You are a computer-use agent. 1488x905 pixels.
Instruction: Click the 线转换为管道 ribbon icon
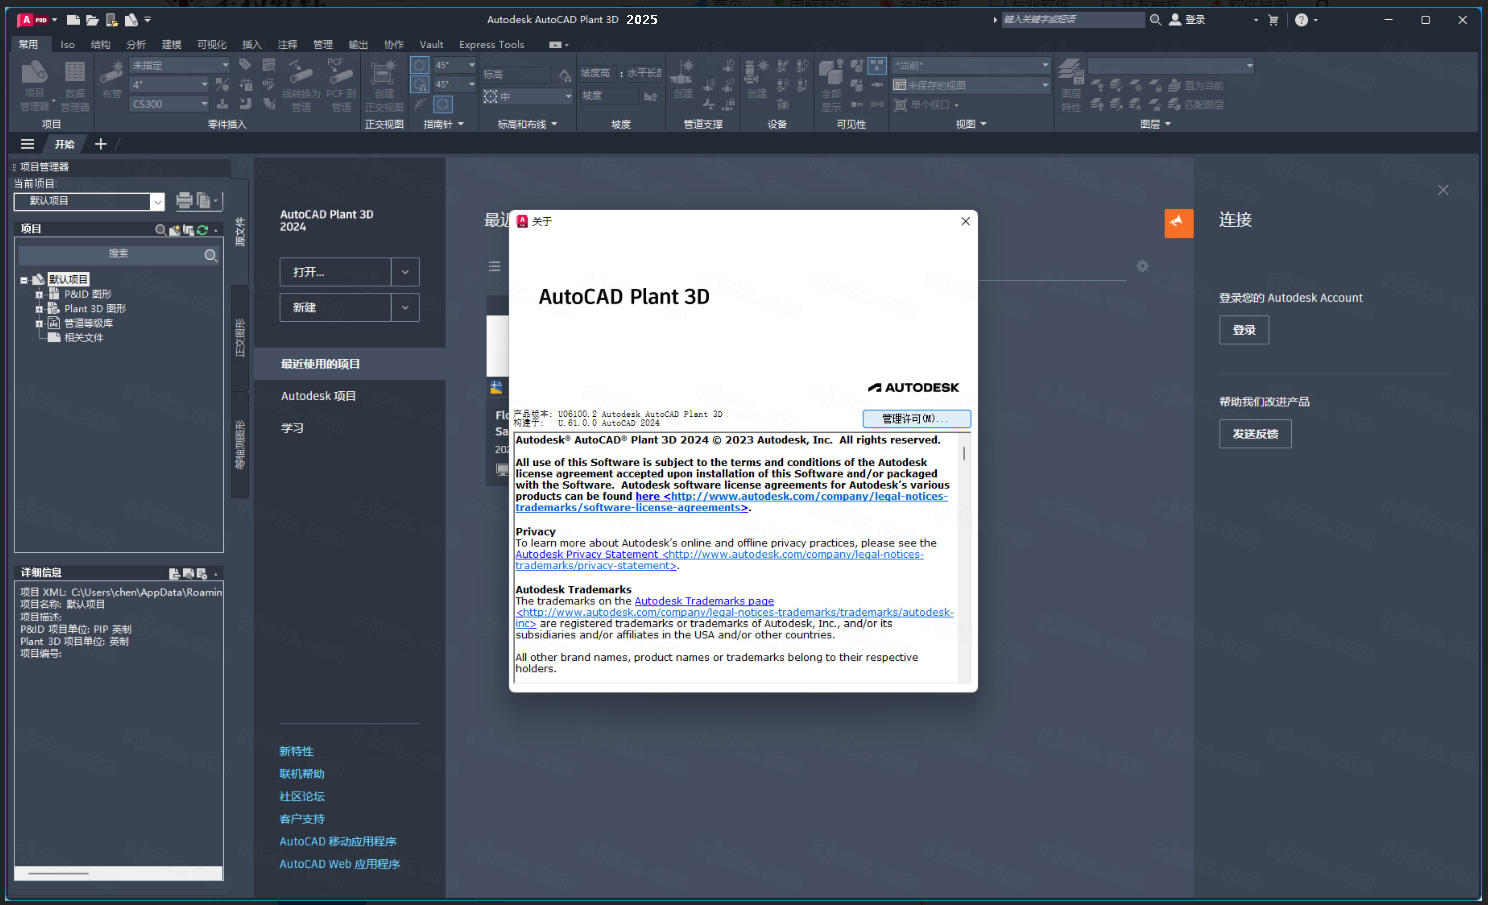[301, 84]
